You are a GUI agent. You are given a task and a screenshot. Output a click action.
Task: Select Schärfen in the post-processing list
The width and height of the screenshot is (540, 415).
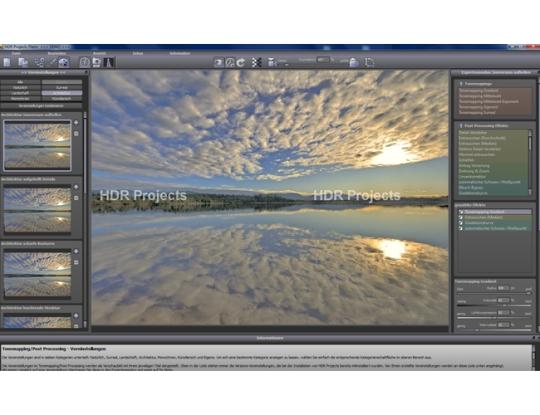point(466,160)
